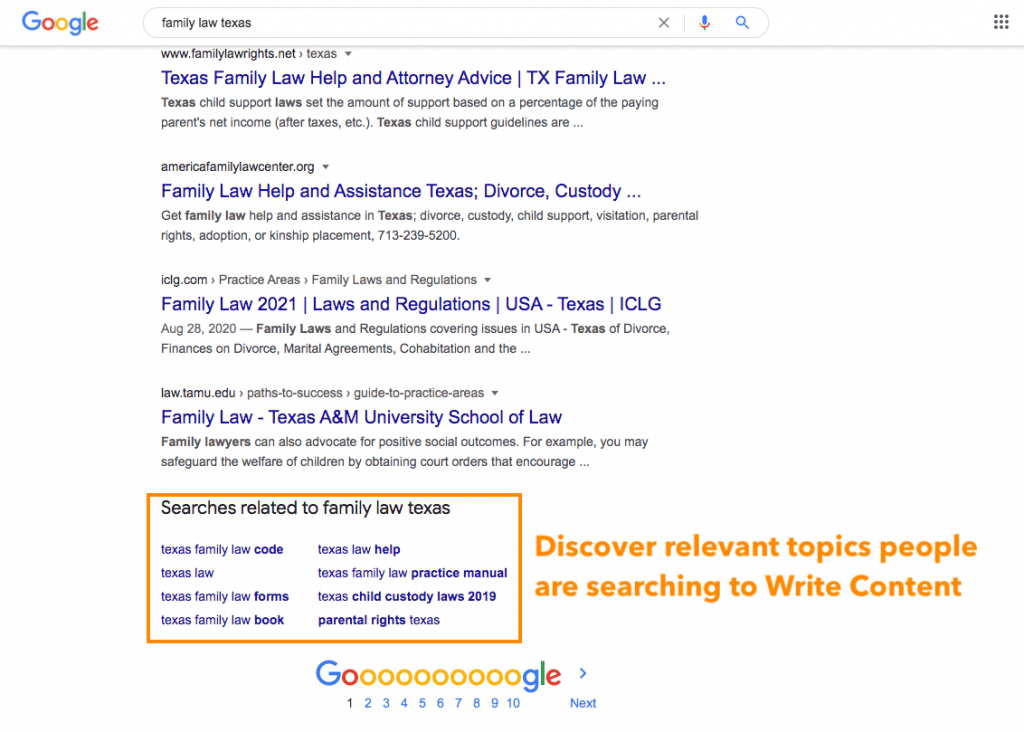Open 'Family Law - Texas A&M University' result
Image resolution: width=1024 pixels, height=732 pixels.
[361, 417]
